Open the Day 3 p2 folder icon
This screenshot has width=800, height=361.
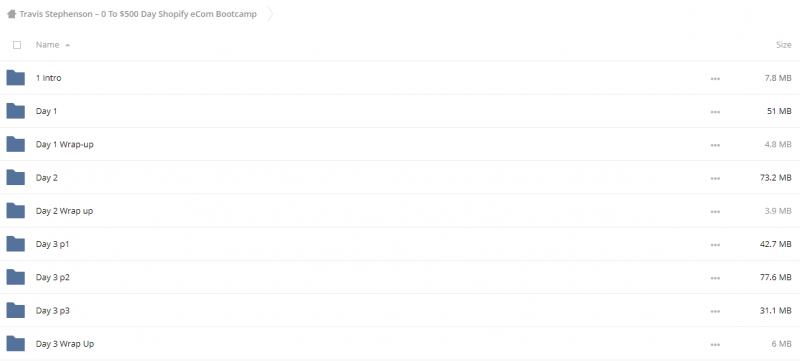[16, 277]
